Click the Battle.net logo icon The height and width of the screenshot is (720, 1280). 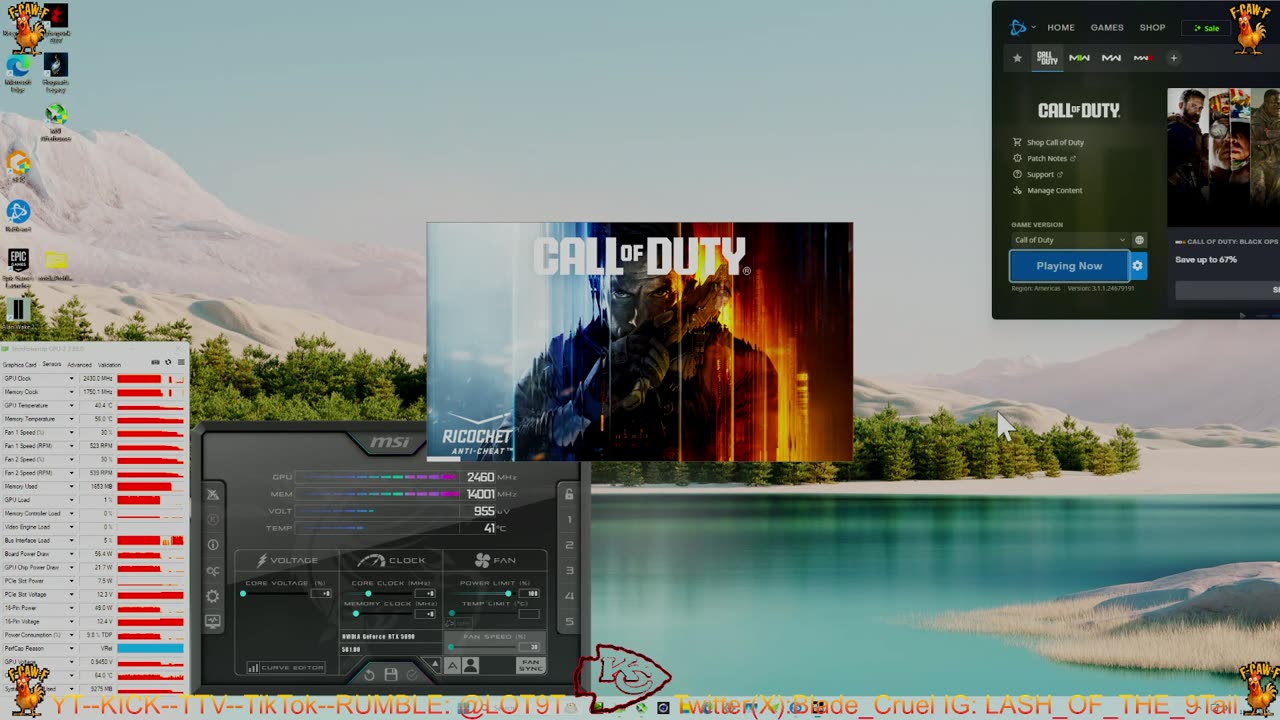pyautogui.click(x=1018, y=28)
